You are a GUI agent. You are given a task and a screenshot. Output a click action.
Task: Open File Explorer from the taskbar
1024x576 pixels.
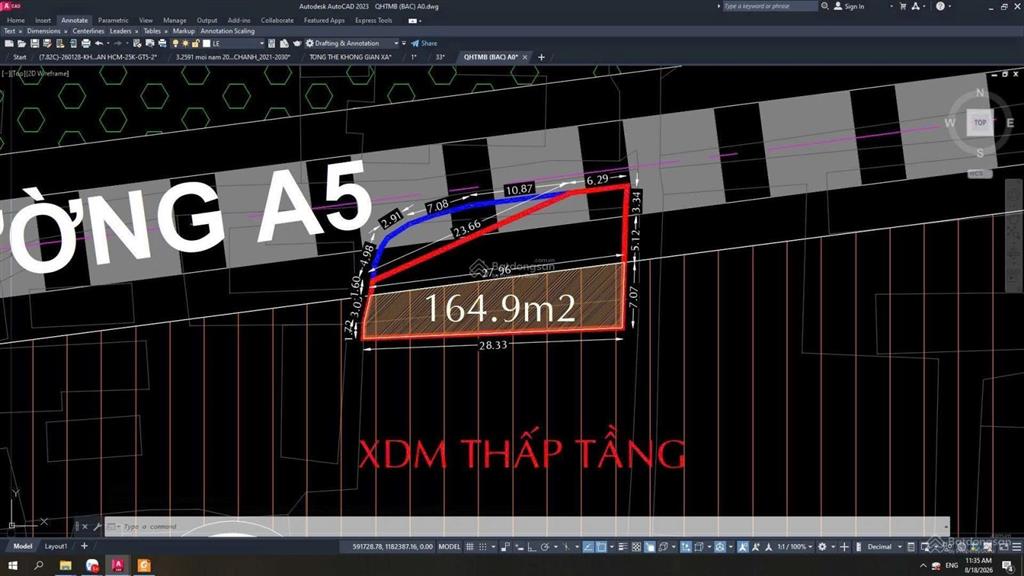pos(65,565)
